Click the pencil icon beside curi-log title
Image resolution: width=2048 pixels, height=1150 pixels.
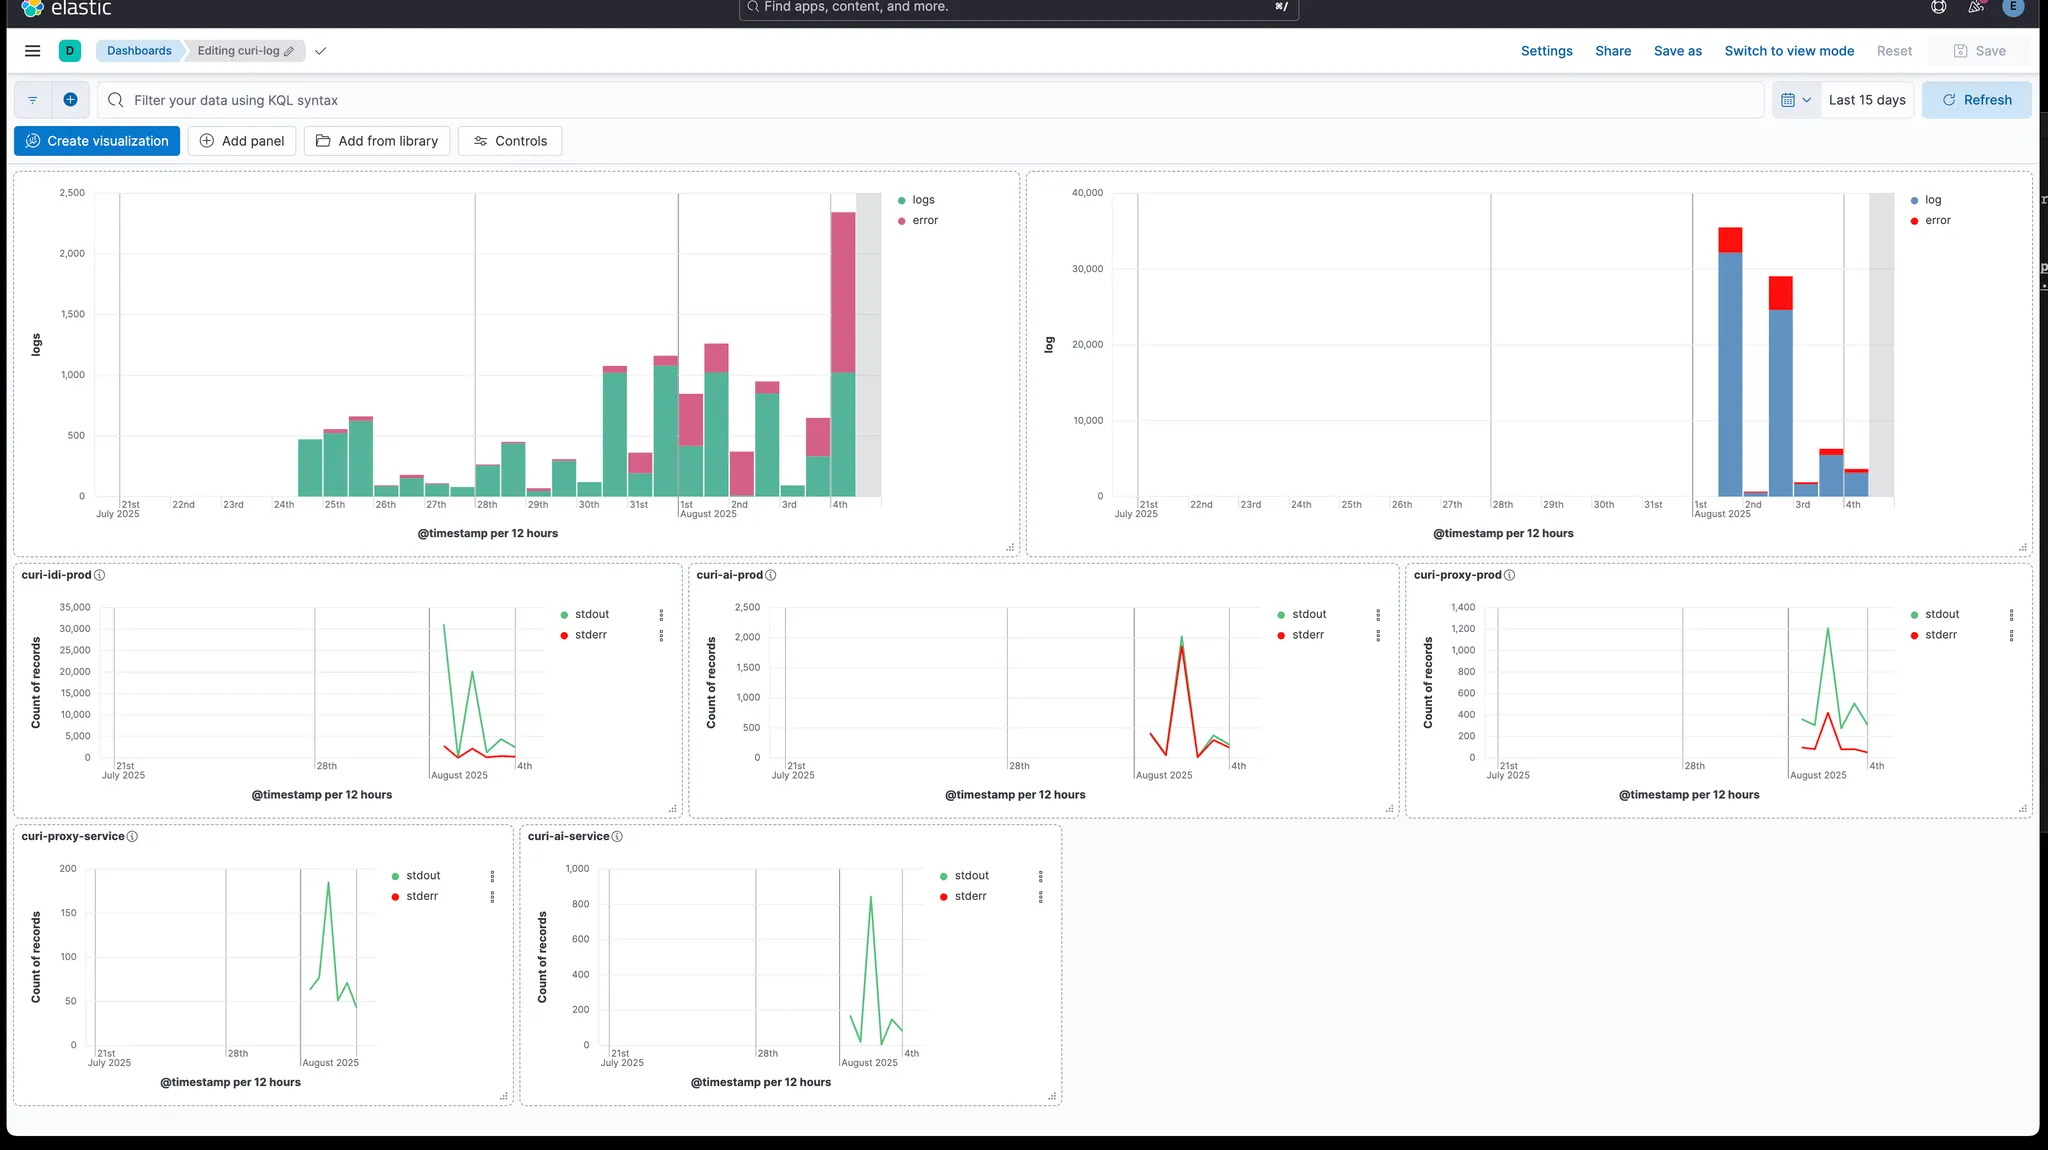289,51
